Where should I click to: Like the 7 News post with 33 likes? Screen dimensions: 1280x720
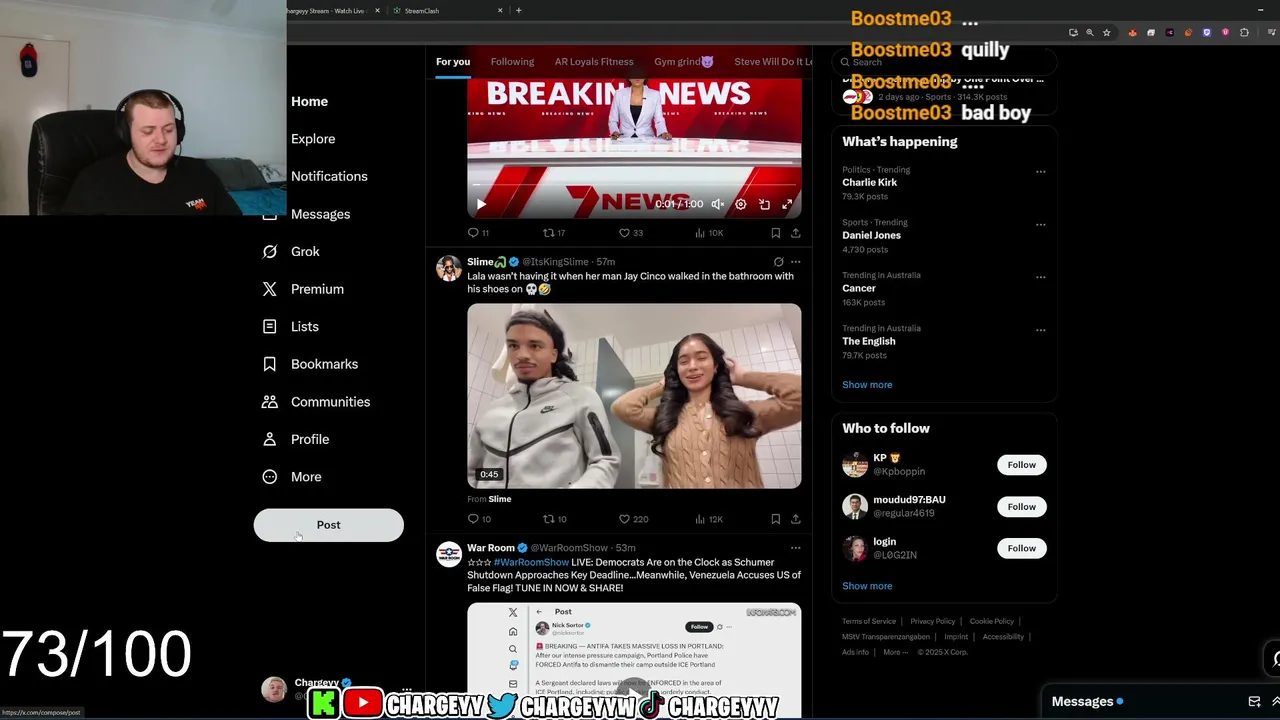(630, 233)
